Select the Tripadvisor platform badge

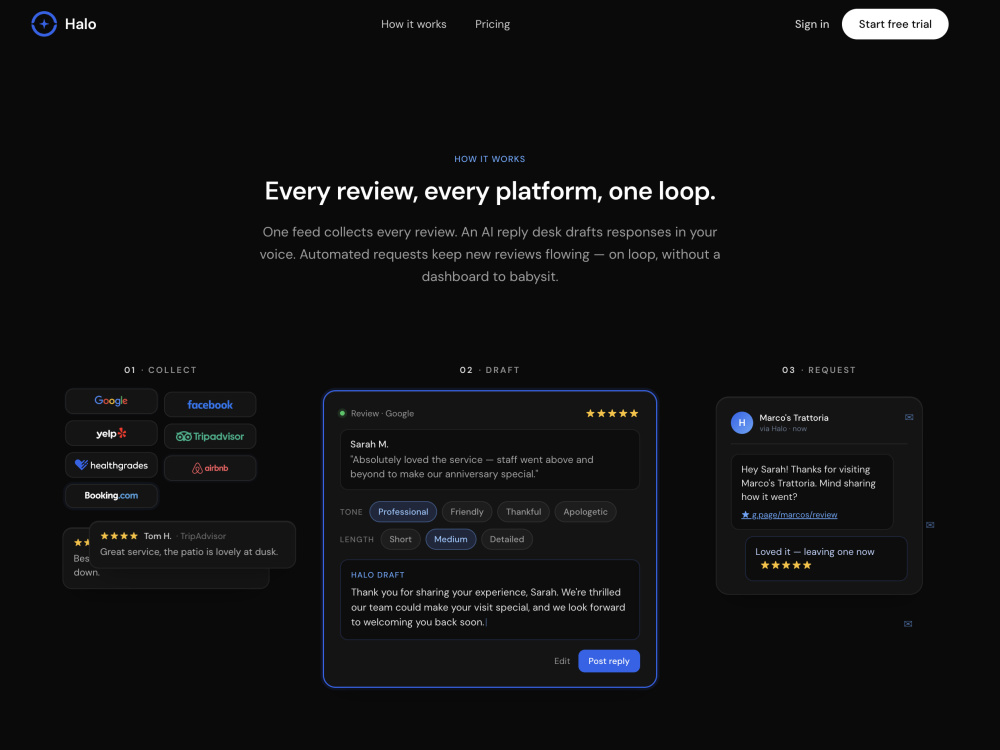210,436
